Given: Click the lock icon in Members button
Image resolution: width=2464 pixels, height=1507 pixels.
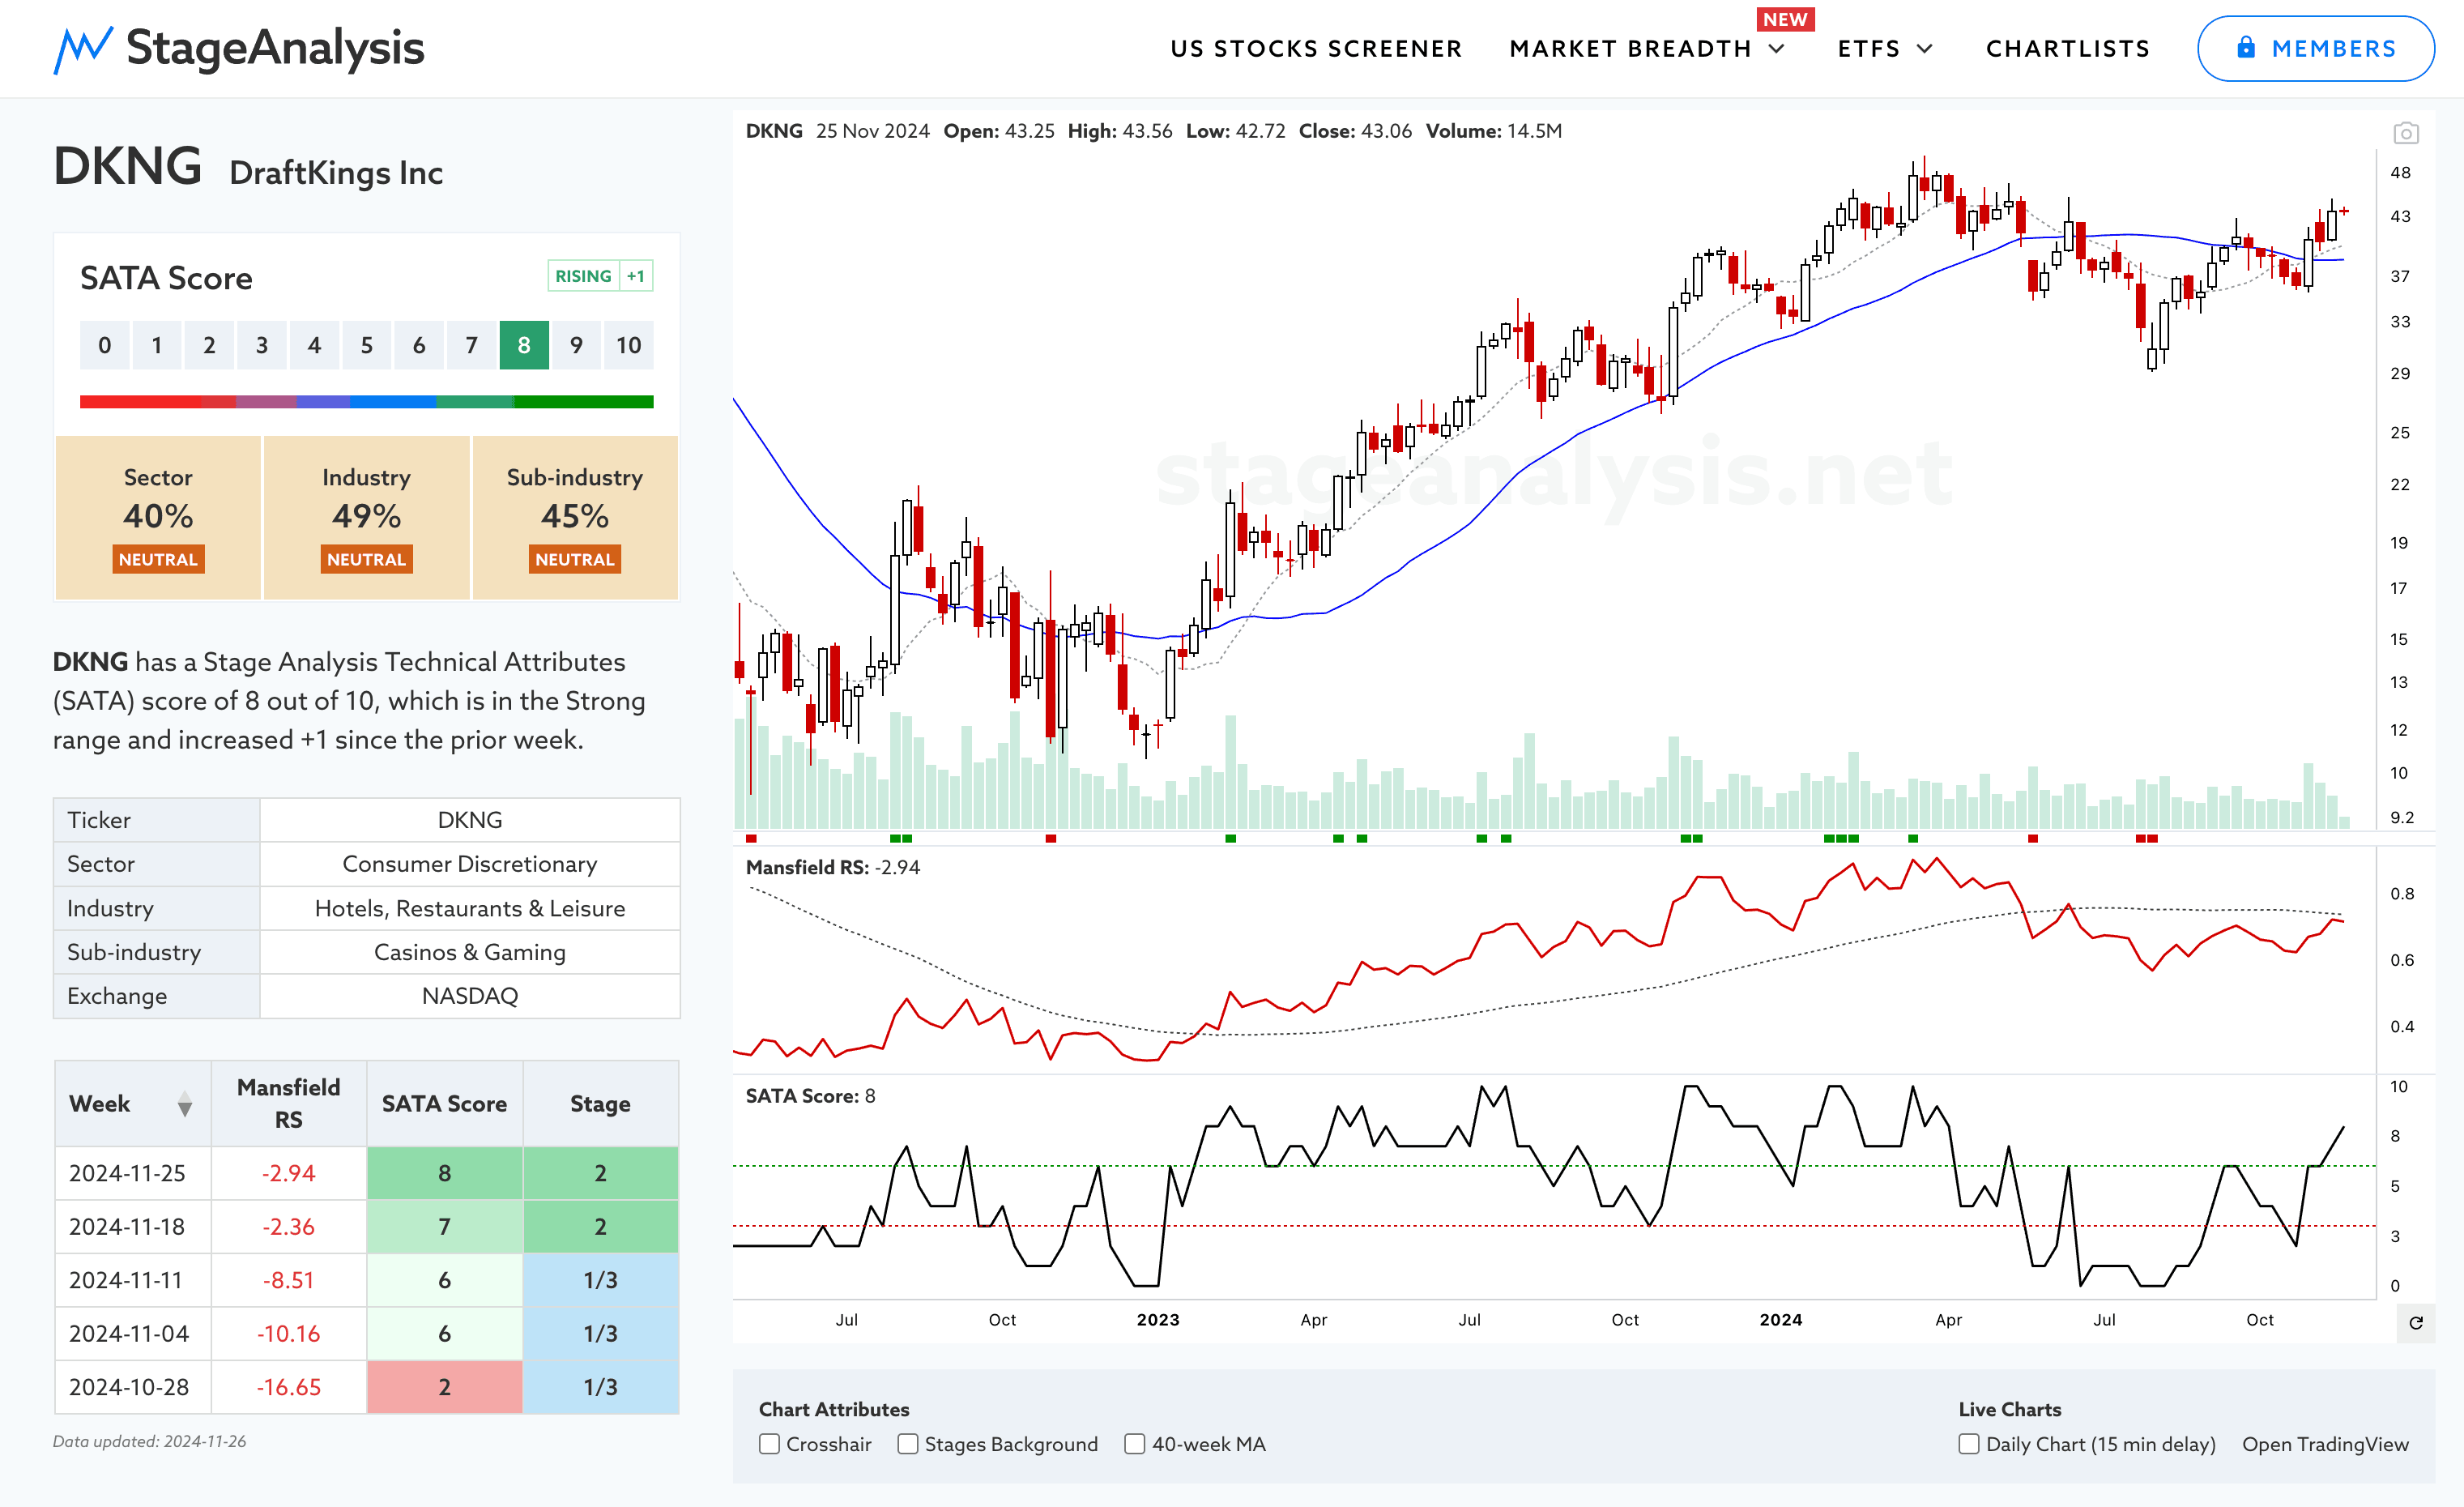Looking at the screenshot, I should (x=2246, y=48).
